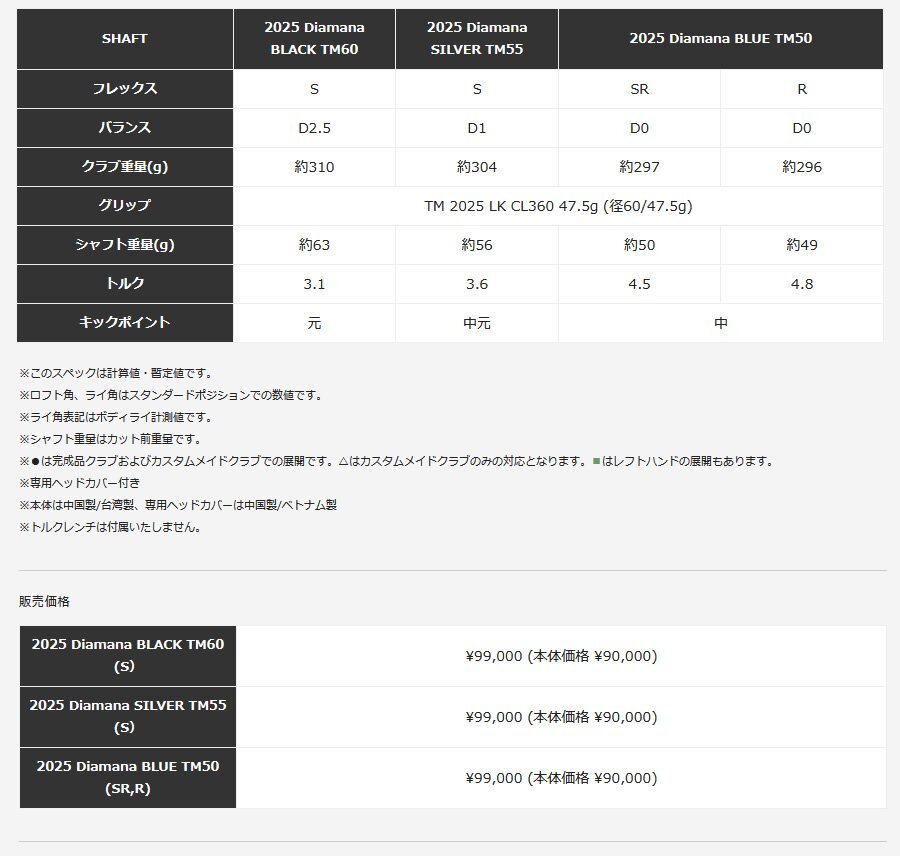Select the 2025 Diamana BLACK TM60 (S) price row
The height and width of the screenshot is (856, 900).
(x=127, y=656)
